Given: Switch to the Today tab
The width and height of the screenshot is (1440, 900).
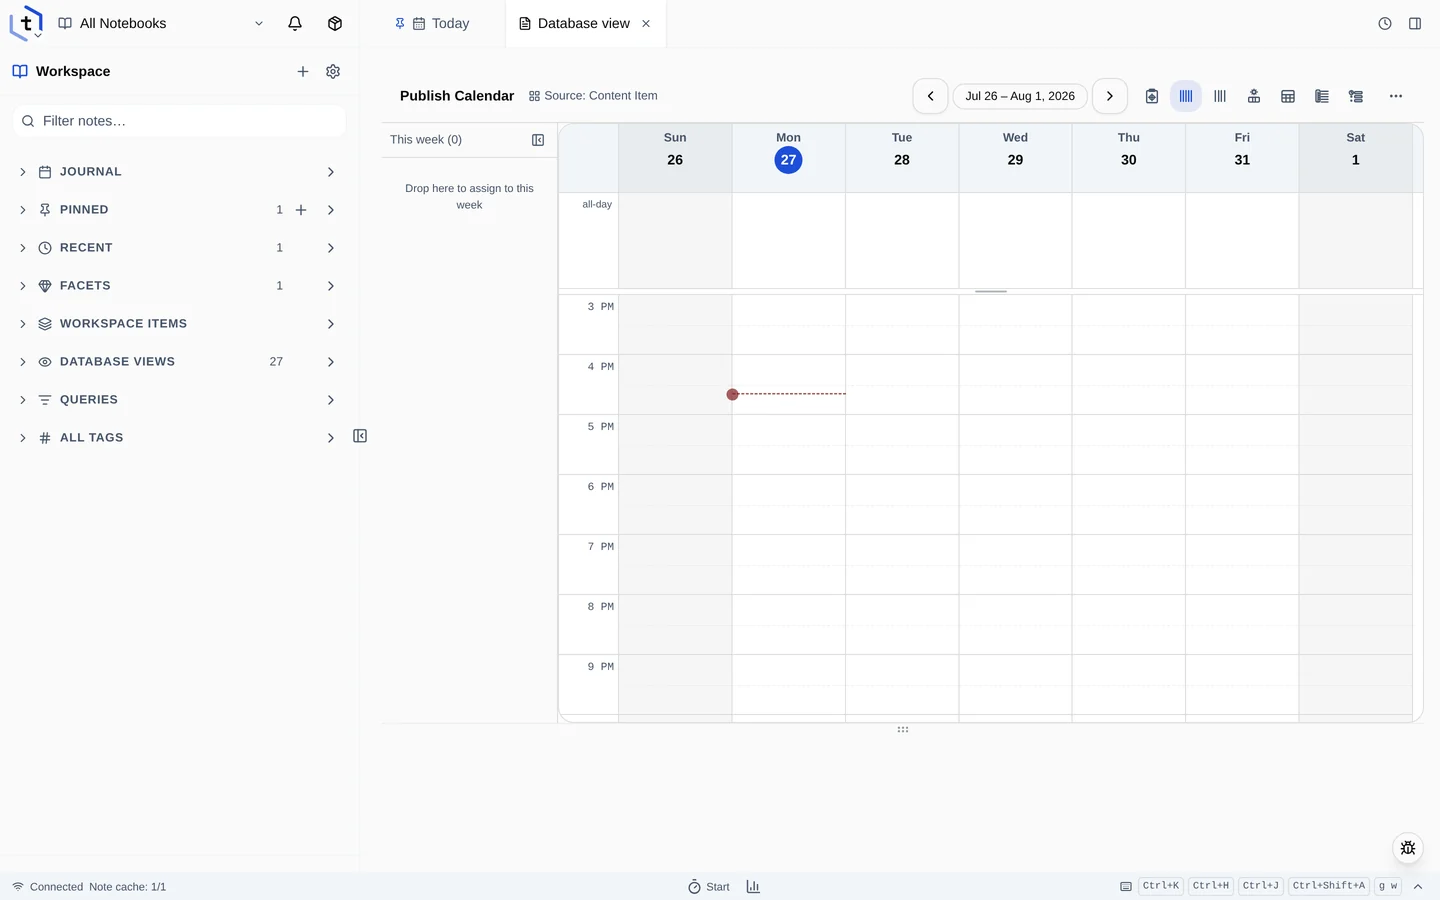Looking at the screenshot, I should [433, 23].
